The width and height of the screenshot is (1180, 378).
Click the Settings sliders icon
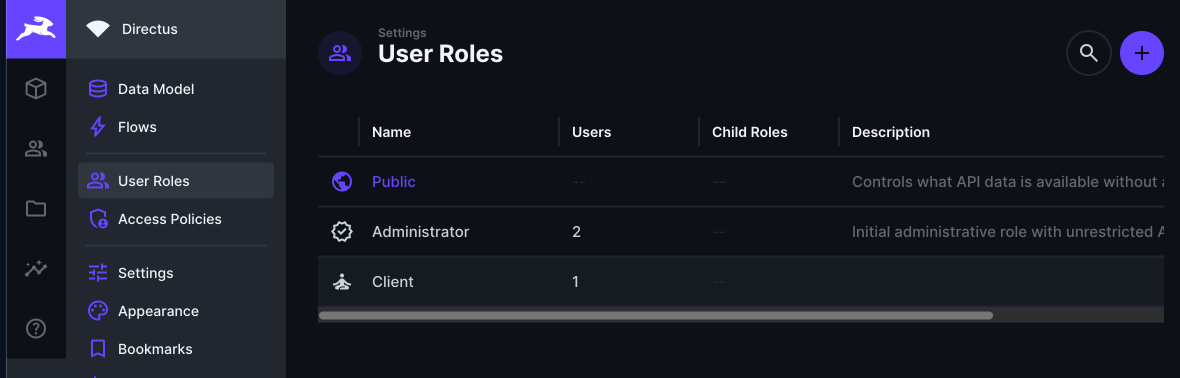coord(98,273)
